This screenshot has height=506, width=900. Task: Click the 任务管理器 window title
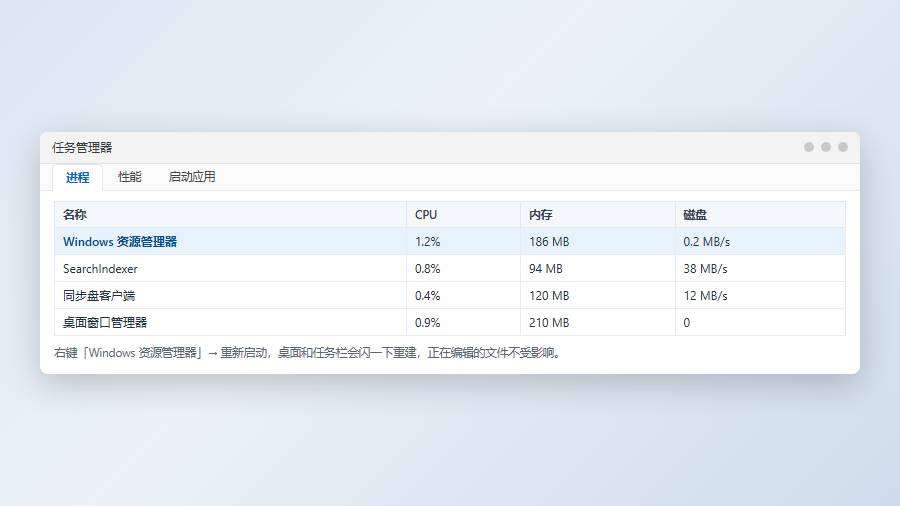[x=82, y=147]
